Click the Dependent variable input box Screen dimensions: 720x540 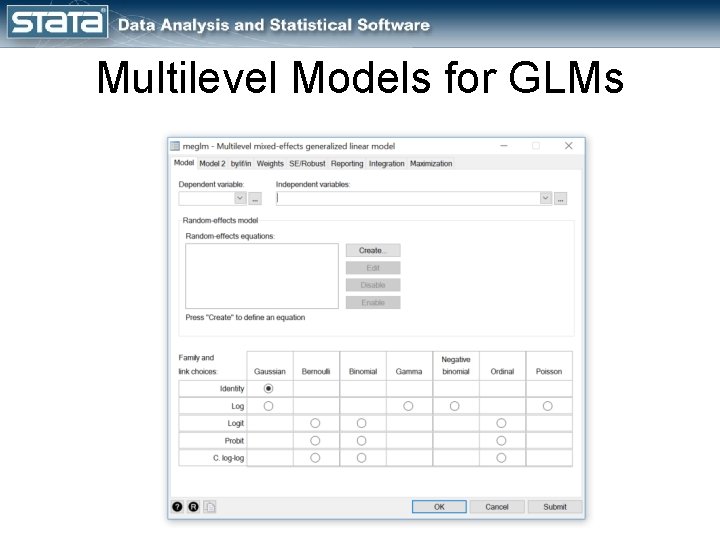coord(206,198)
